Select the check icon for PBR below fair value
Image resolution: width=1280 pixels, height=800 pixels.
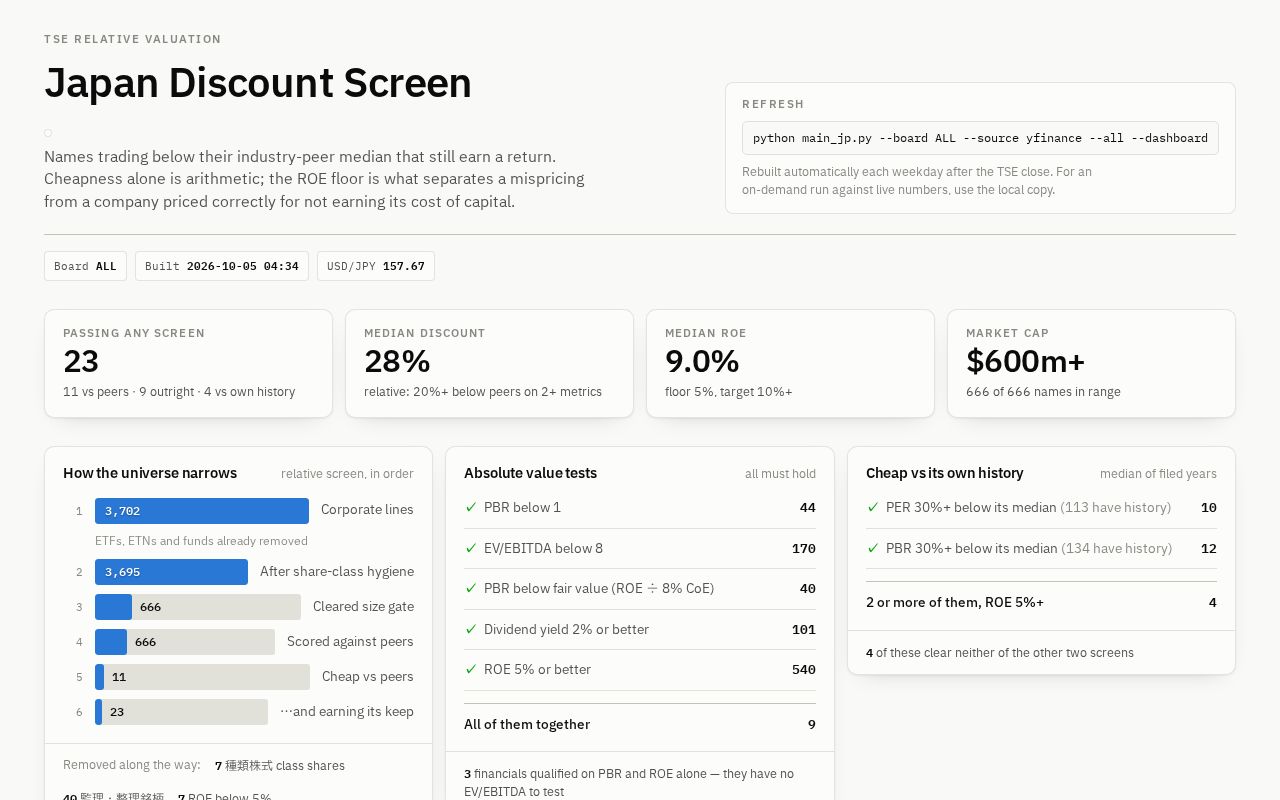tap(471, 588)
